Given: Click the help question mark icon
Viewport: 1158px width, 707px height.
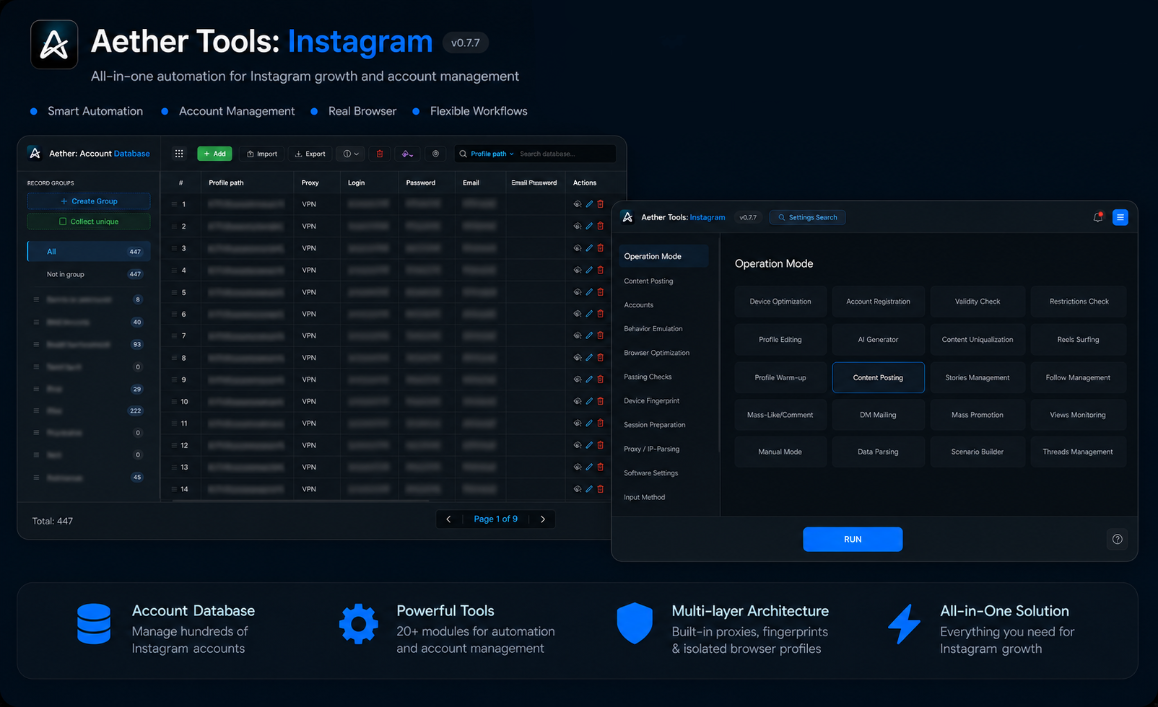Looking at the screenshot, I should (x=1117, y=539).
